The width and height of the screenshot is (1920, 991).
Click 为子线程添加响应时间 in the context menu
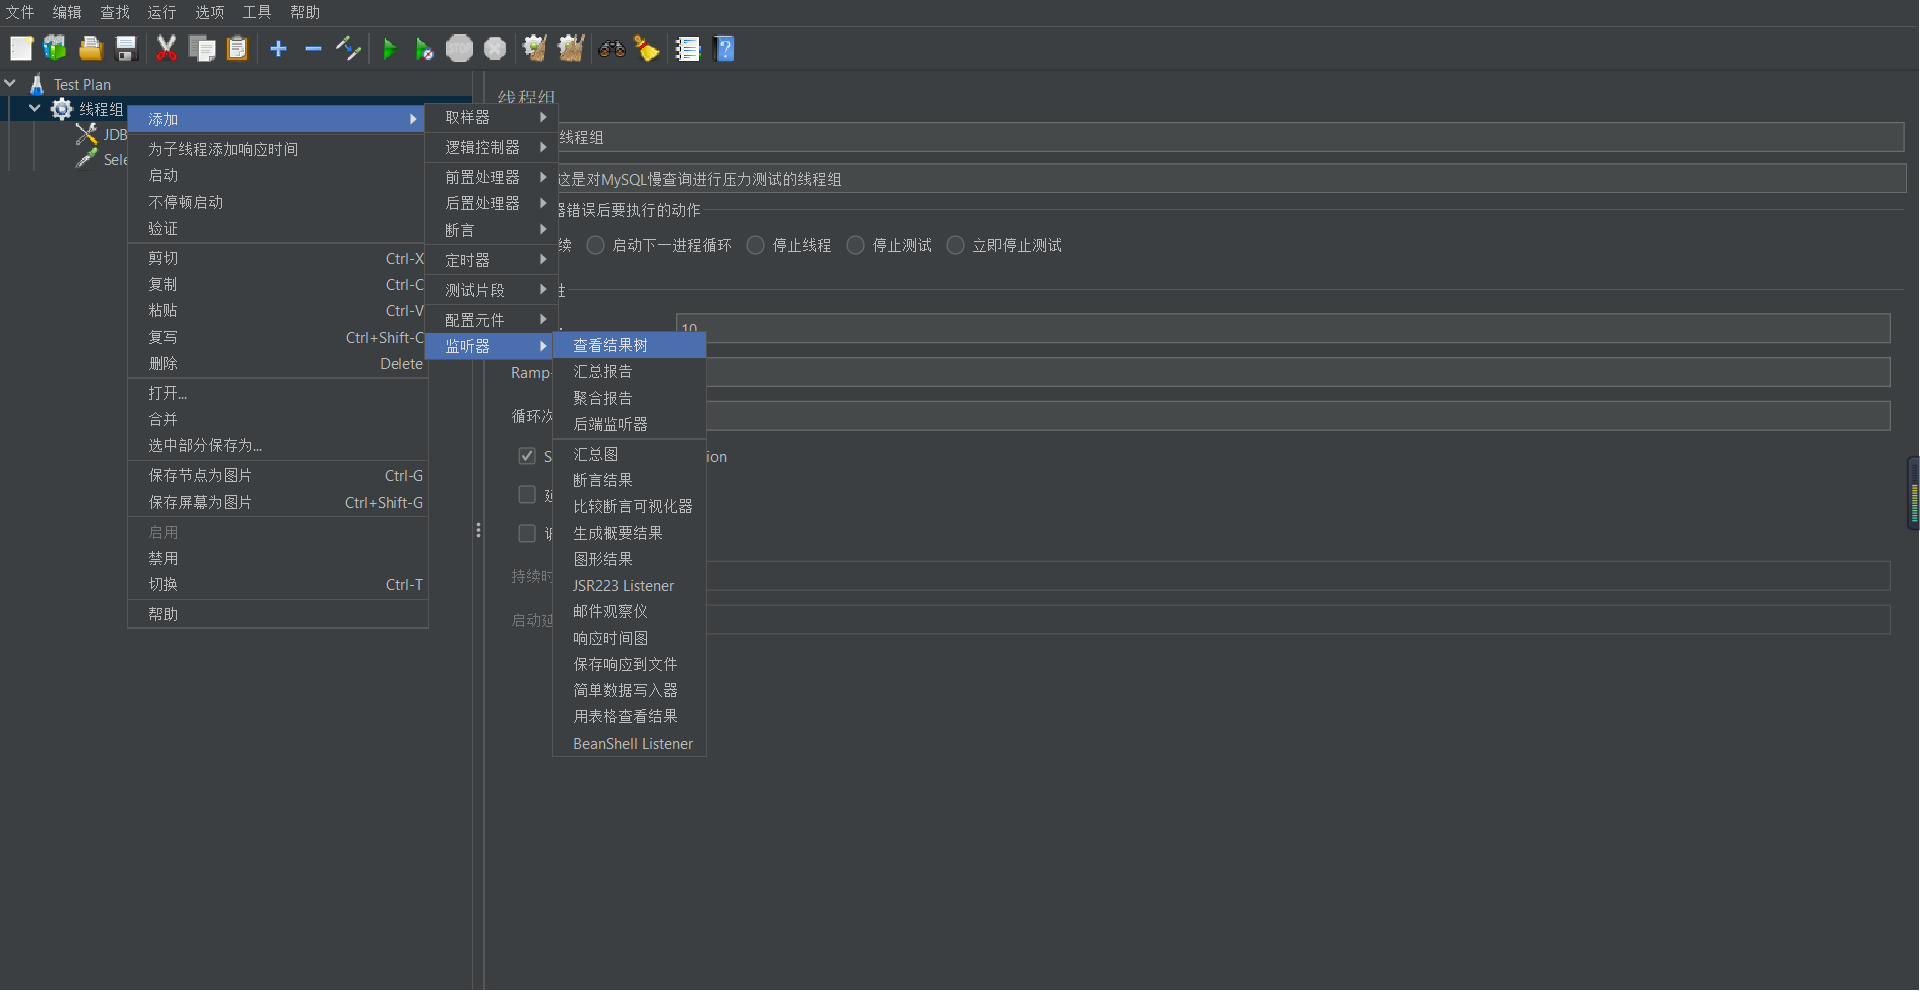tap(278, 149)
